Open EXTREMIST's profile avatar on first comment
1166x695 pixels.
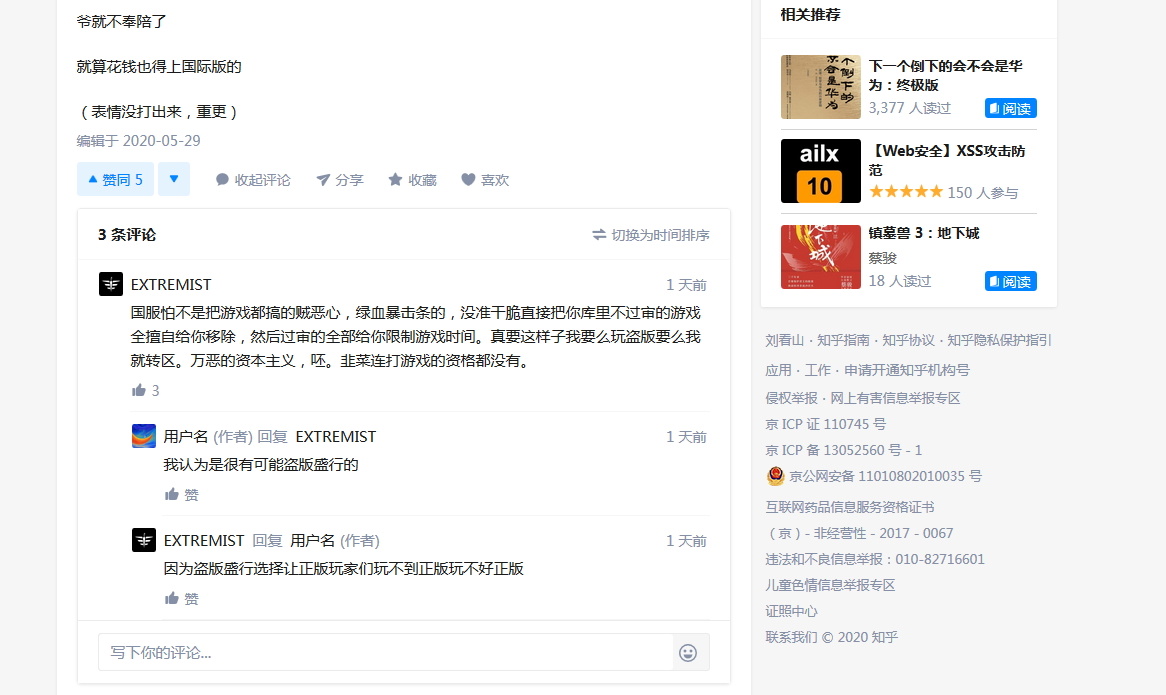point(111,284)
